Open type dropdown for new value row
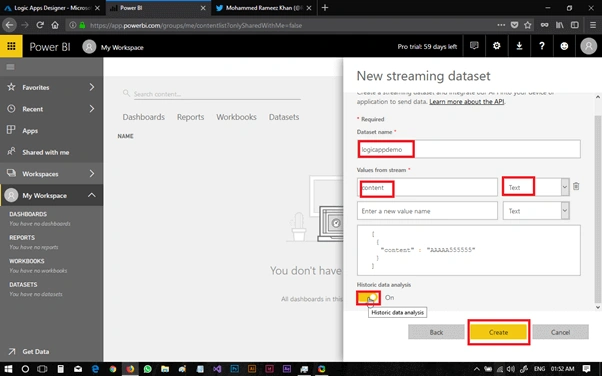Image resolution: width=602 pixels, height=376 pixels. 564,211
